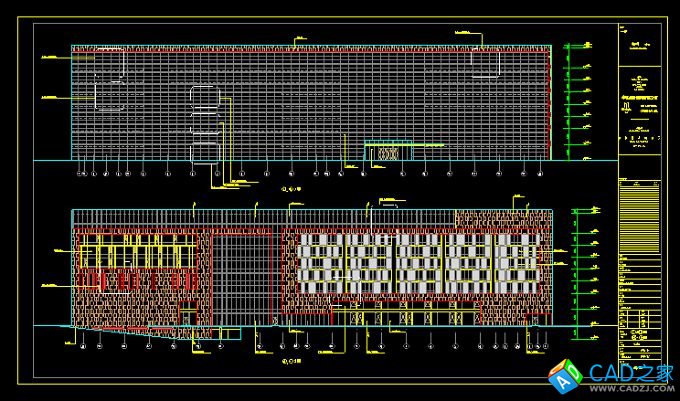The image size is (680, 401).
Task: Select the entrance canopy on the upper elevation
Action: click(381, 153)
